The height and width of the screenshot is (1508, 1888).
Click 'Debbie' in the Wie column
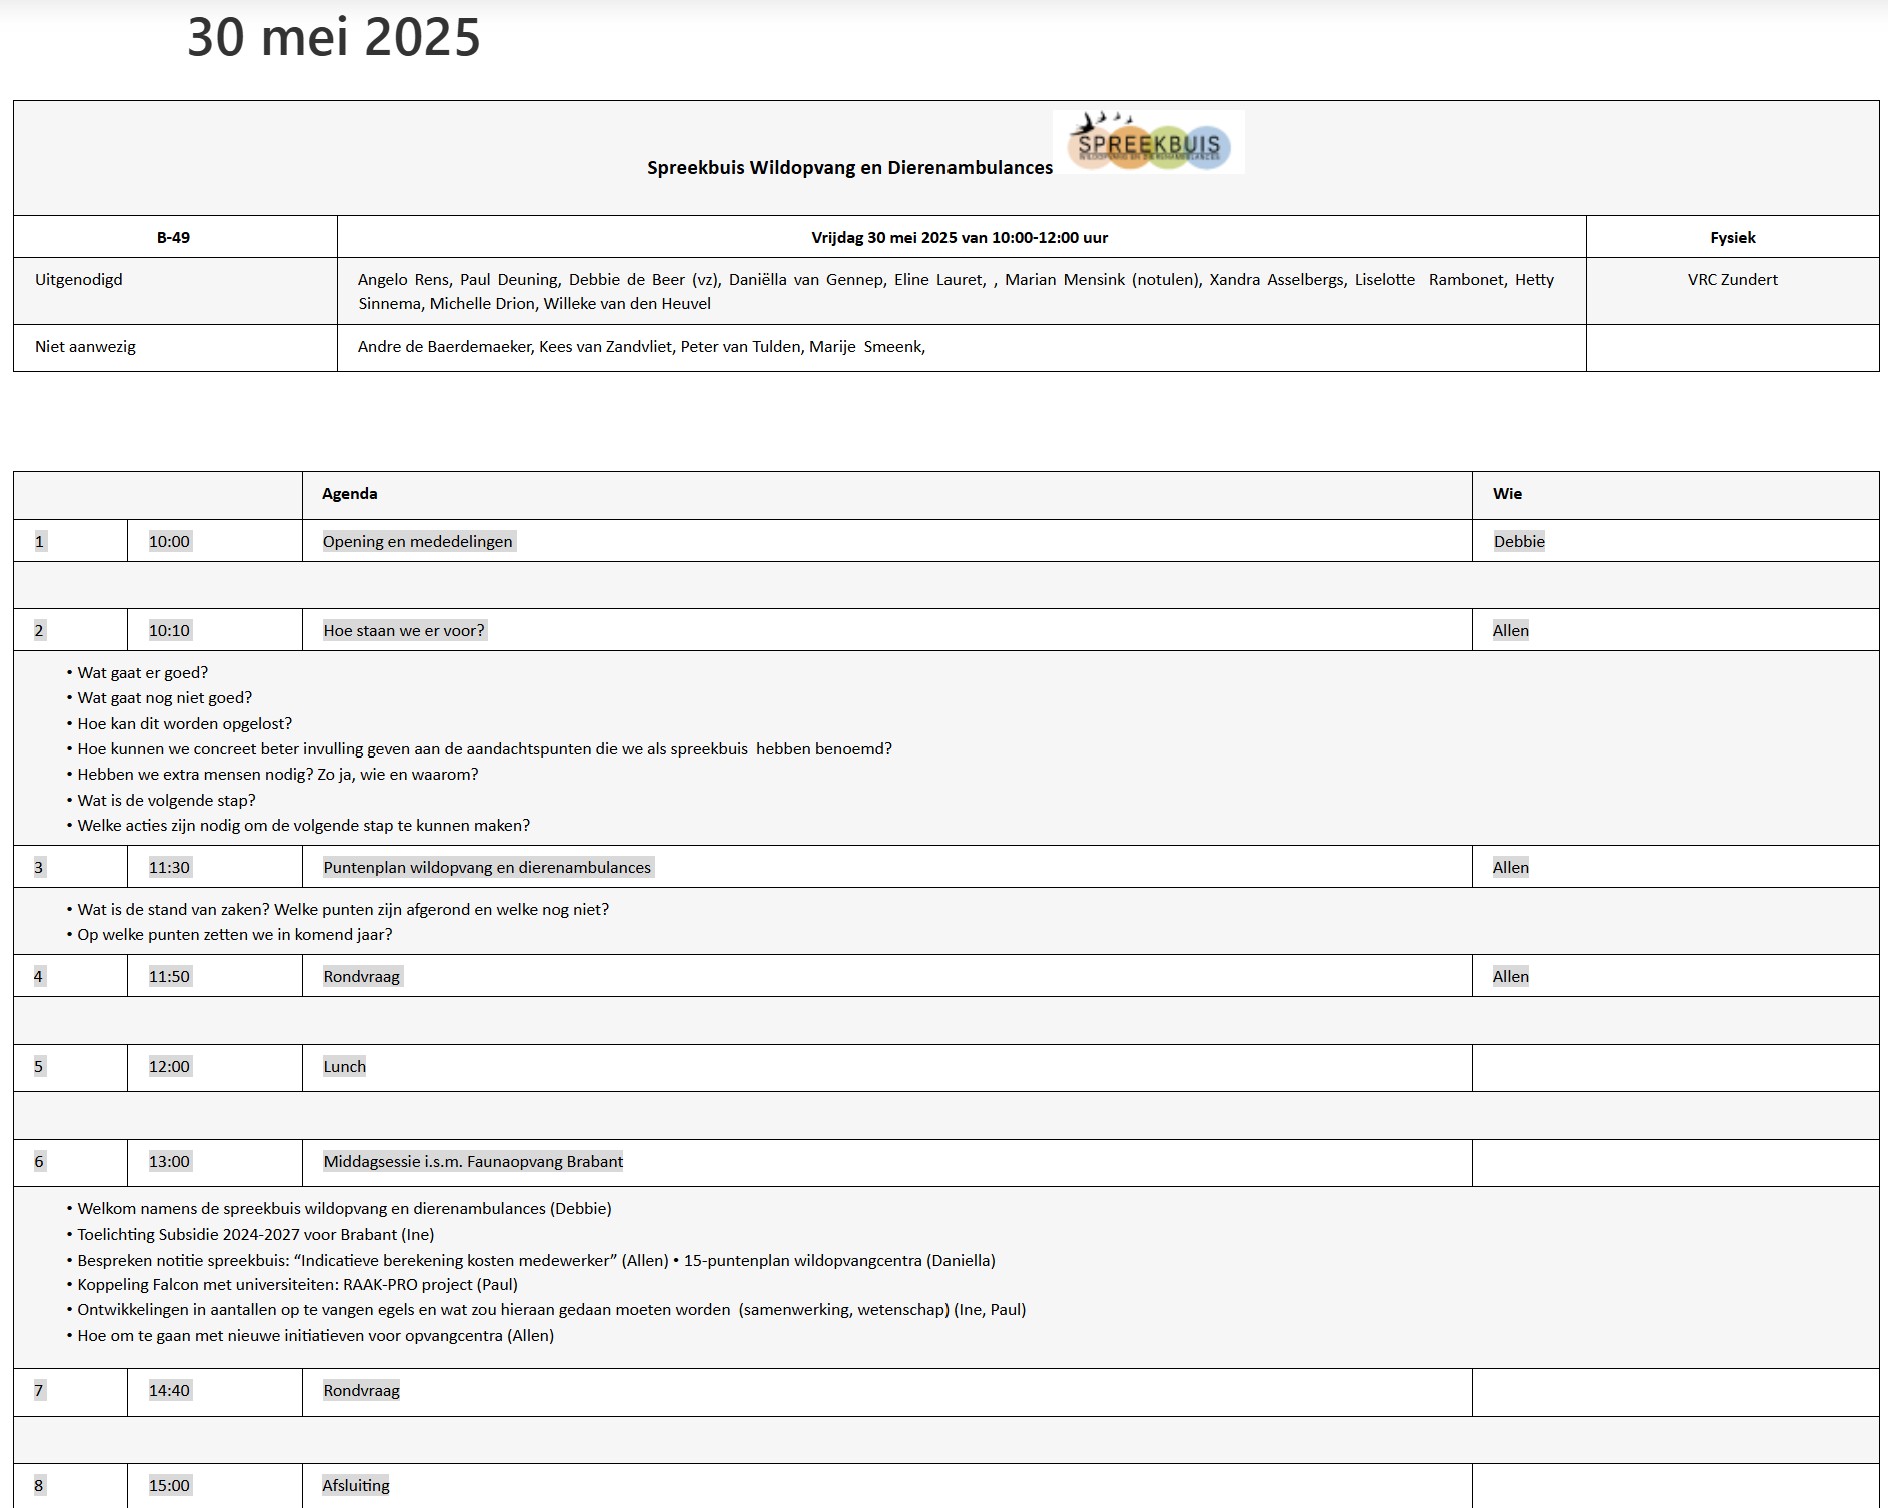point(1519,542)
